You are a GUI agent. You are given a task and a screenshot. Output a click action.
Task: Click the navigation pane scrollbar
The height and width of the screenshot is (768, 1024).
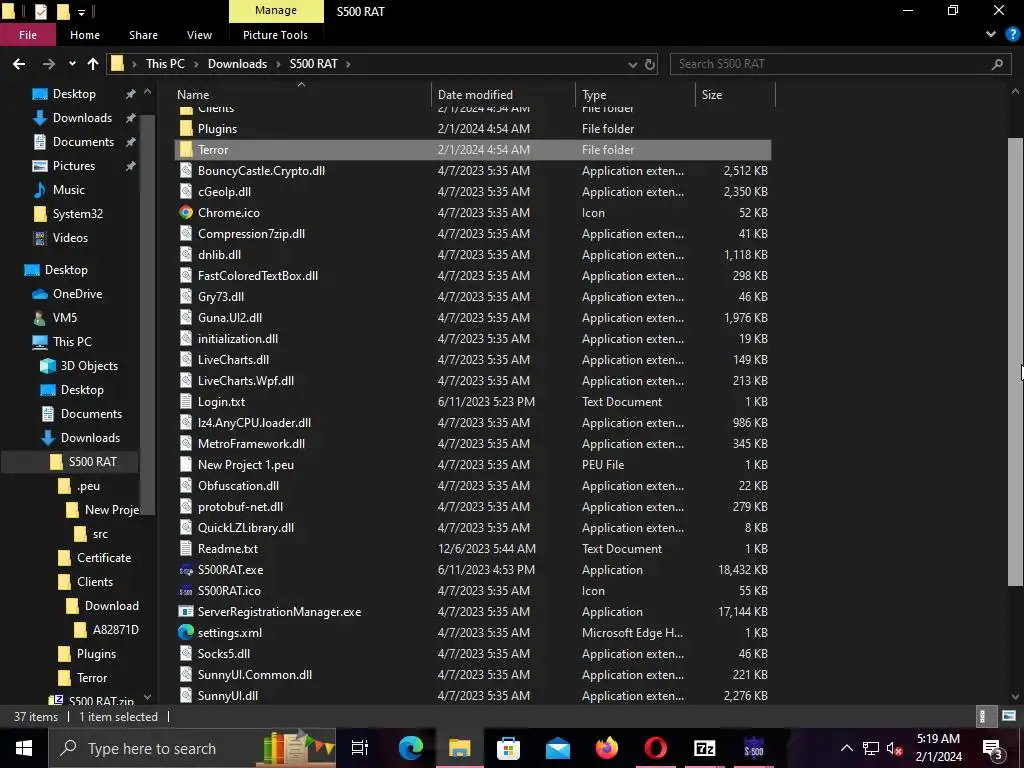click(148, 313)
